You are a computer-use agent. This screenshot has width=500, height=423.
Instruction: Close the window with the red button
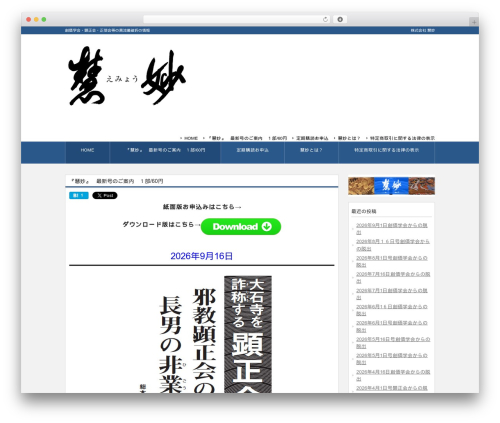[29, 20]
